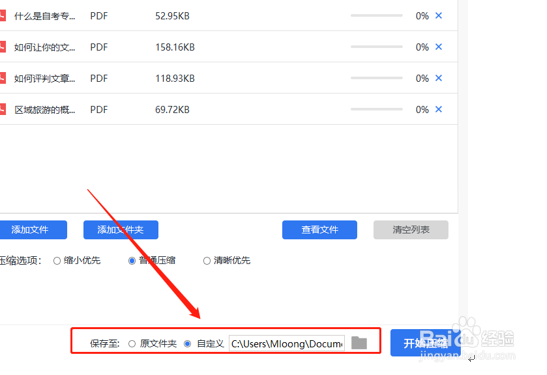
Task: Start compression with the 开始压缩 button
Action: tap(425, 343)
